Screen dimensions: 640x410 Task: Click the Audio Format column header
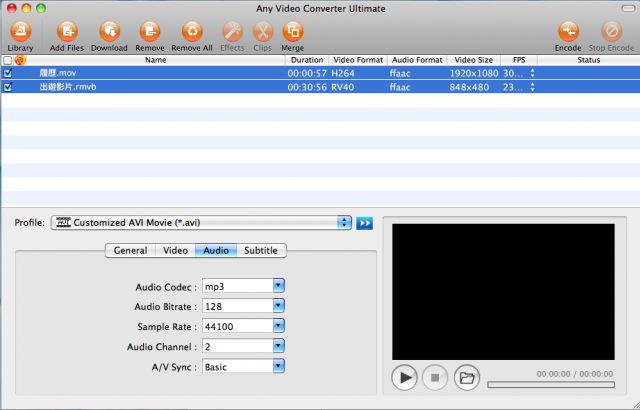coord(417,60)
